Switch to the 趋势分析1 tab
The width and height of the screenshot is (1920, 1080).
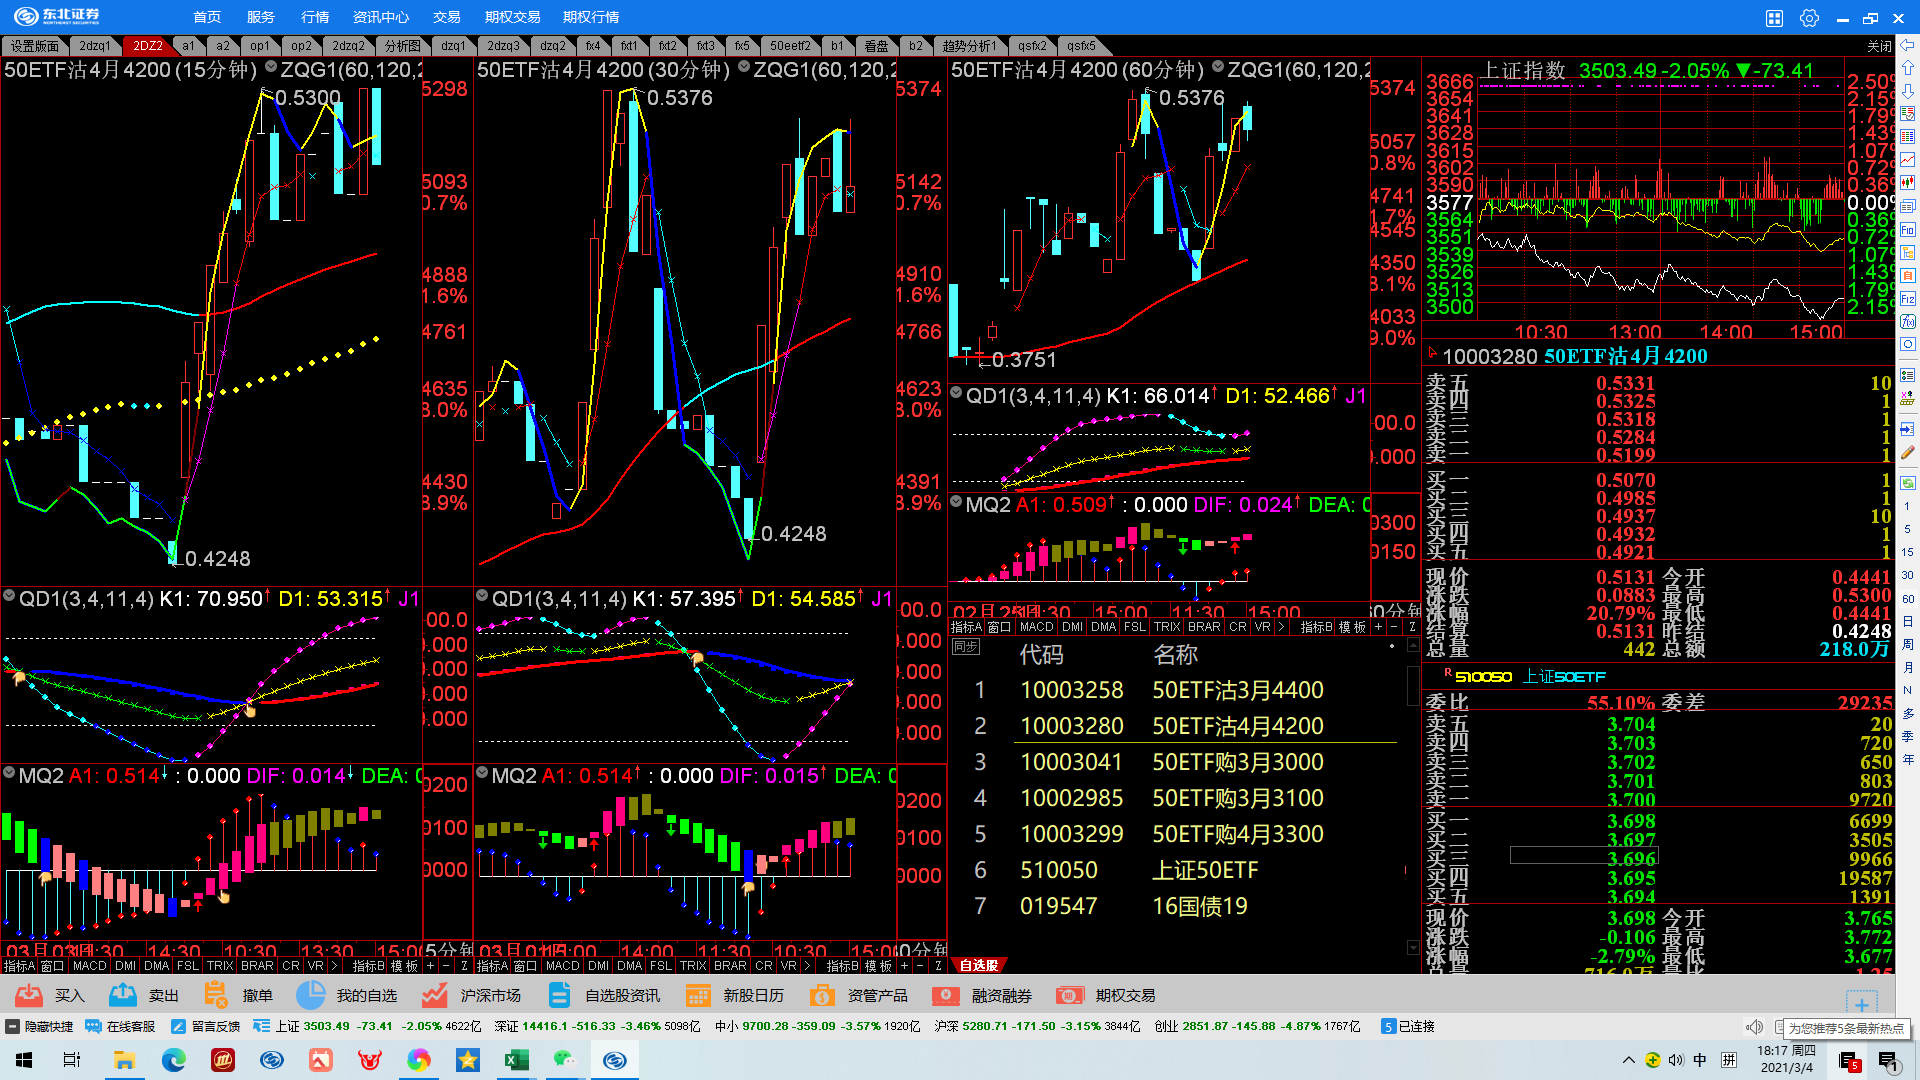967,46
